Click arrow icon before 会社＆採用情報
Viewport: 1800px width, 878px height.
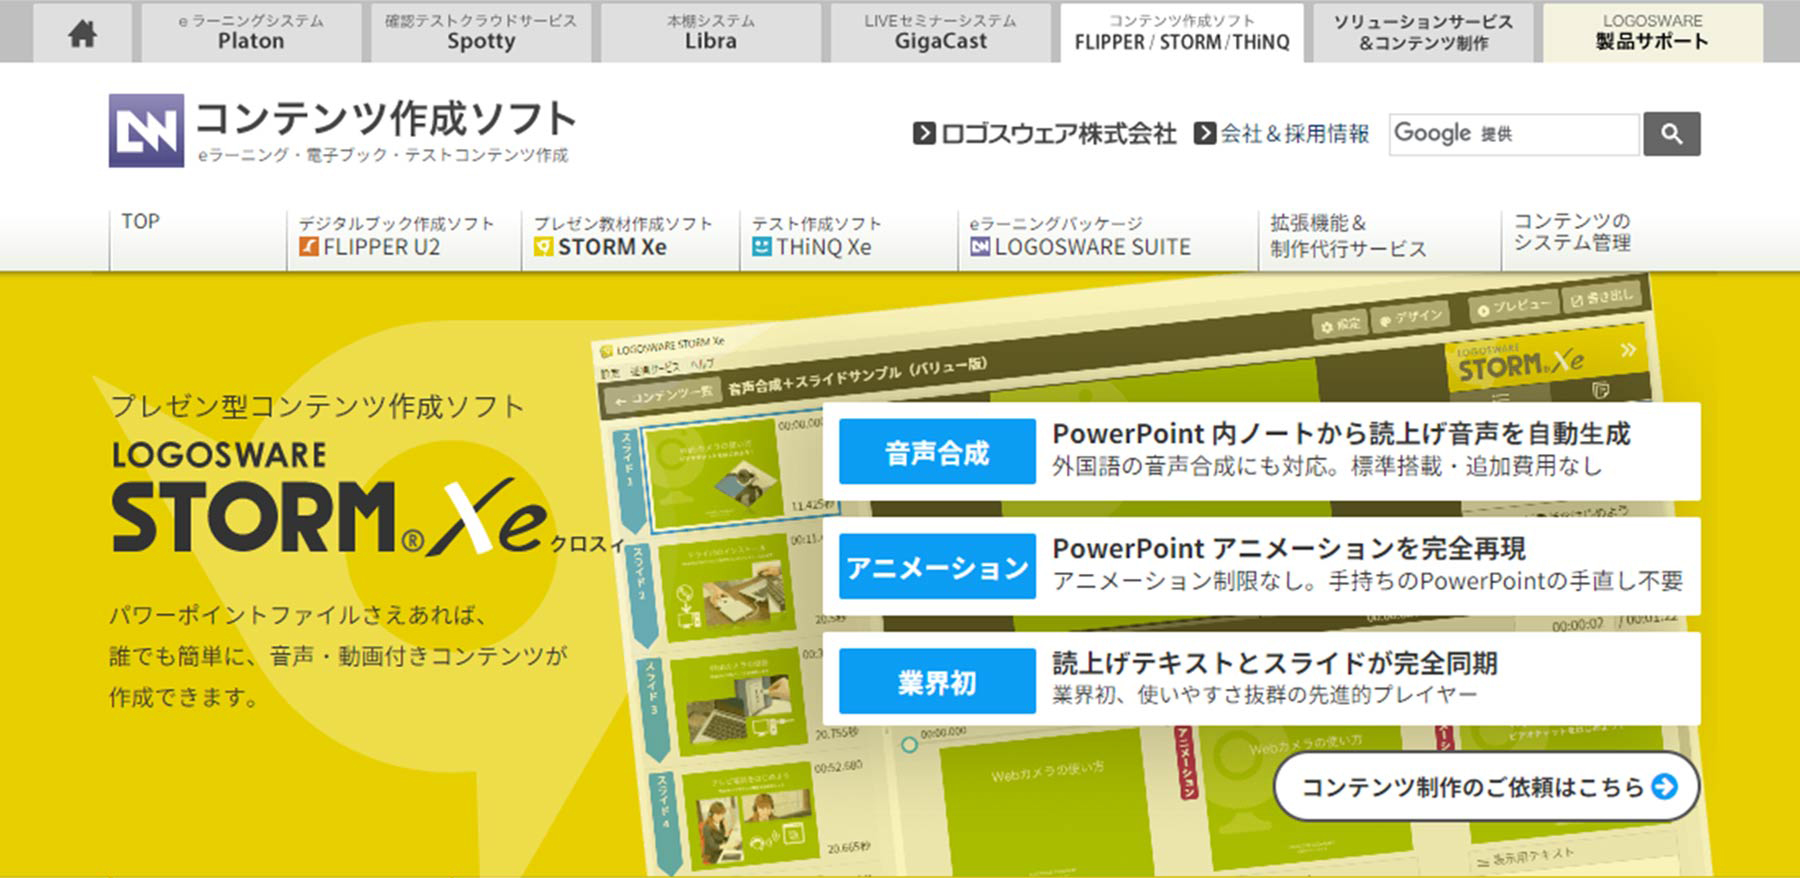[x=1205, y=133]
